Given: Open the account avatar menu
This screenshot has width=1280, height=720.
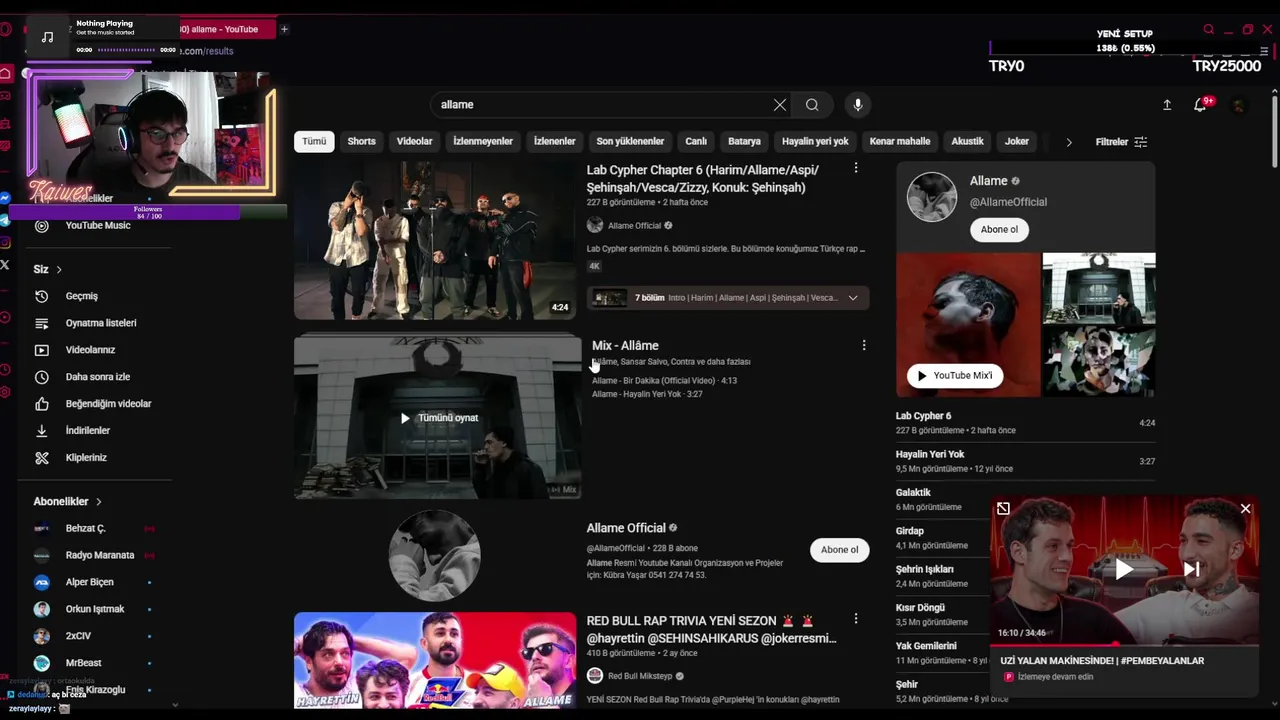Looking at the screenshot, I should [1239, 105].
